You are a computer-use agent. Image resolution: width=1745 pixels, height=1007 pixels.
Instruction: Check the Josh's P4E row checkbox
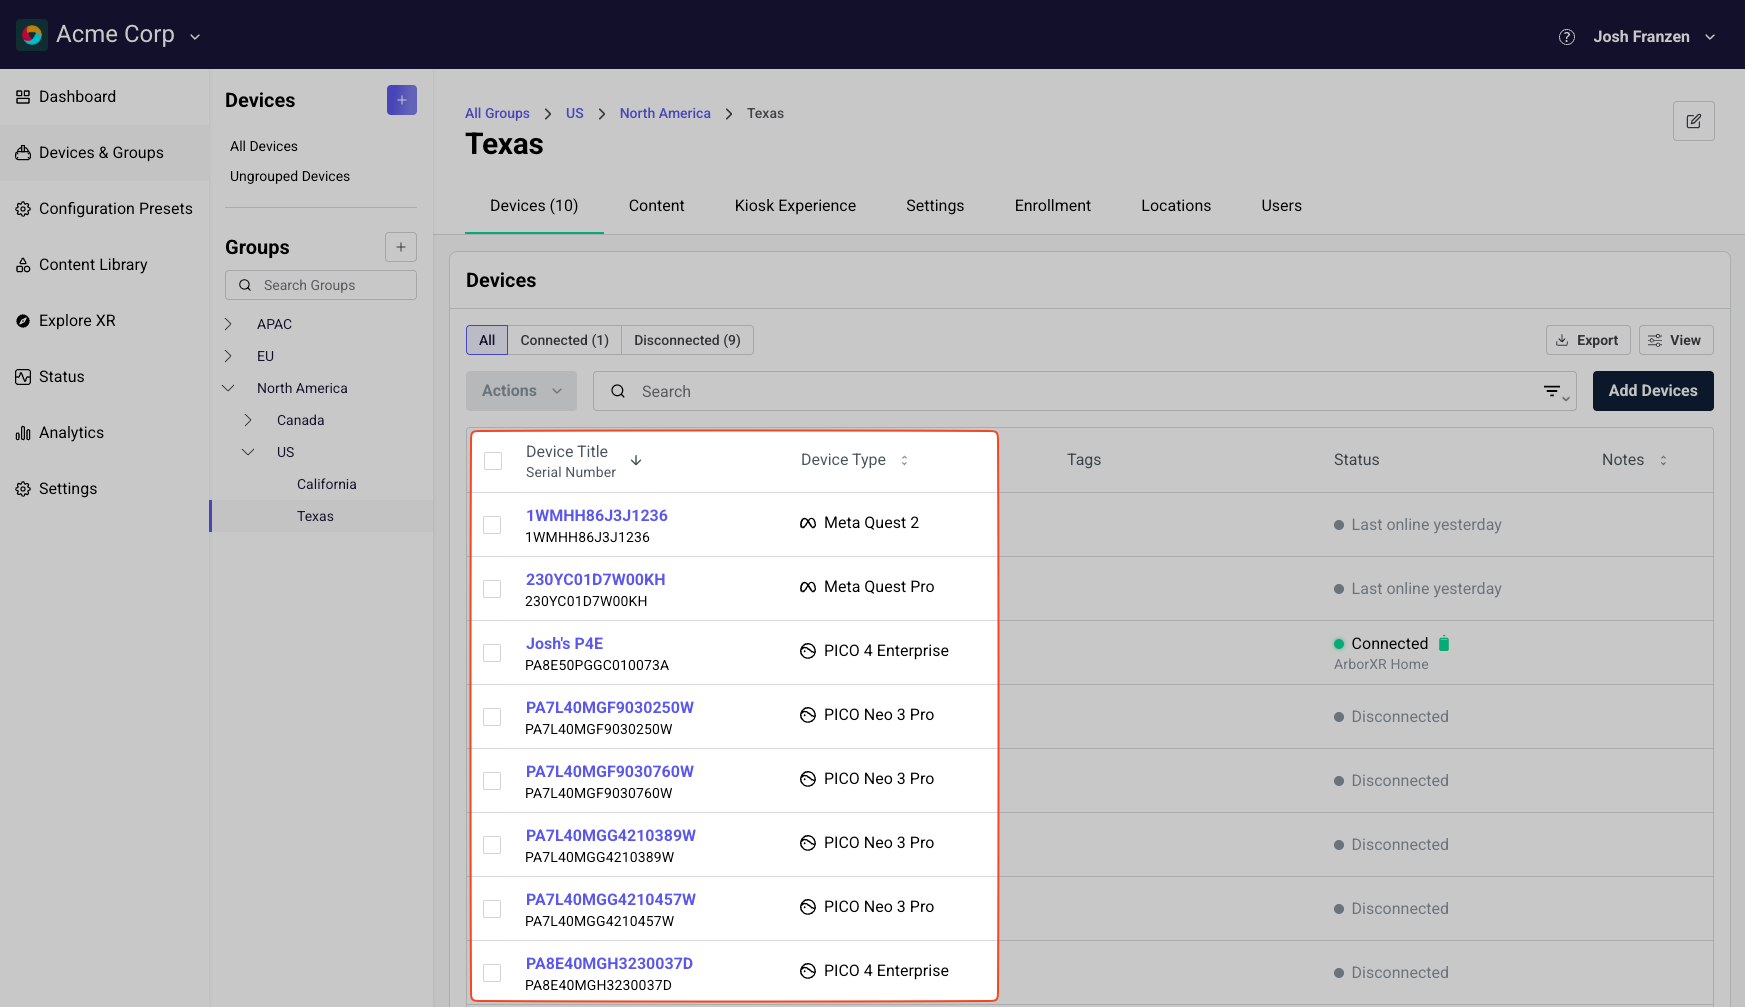tap(492, 653)
